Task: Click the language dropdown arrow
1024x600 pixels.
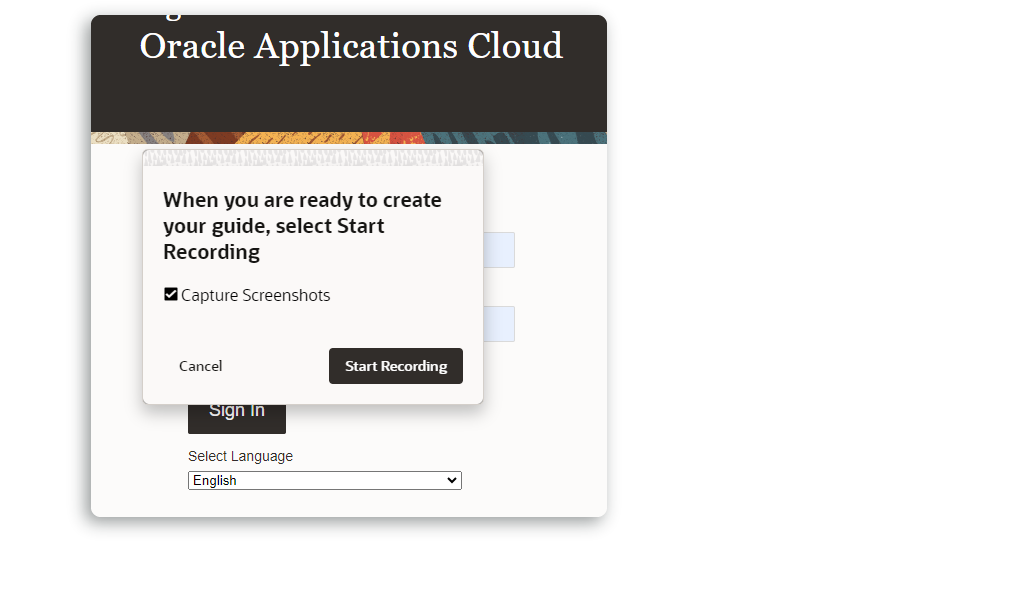Action: tap(452, 481)
